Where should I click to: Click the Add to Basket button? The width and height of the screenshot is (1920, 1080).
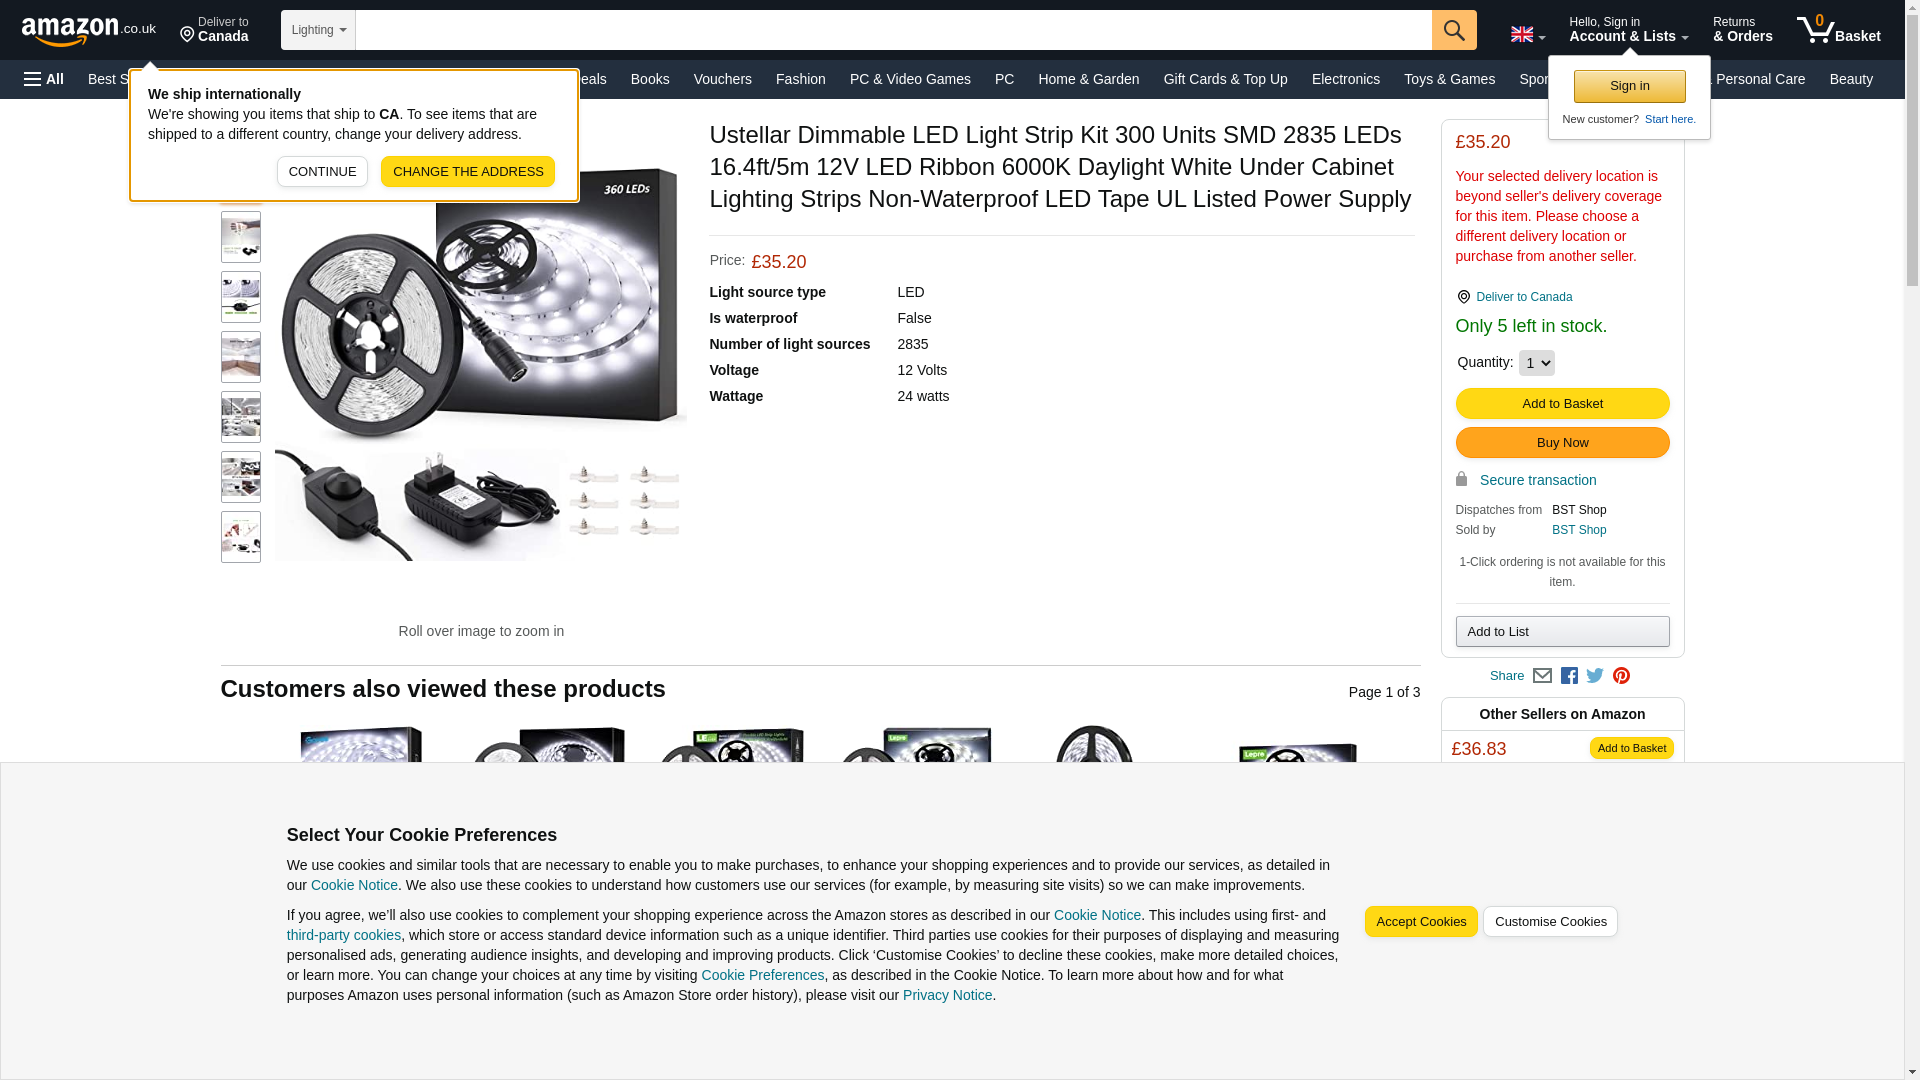pos(1562,404)
